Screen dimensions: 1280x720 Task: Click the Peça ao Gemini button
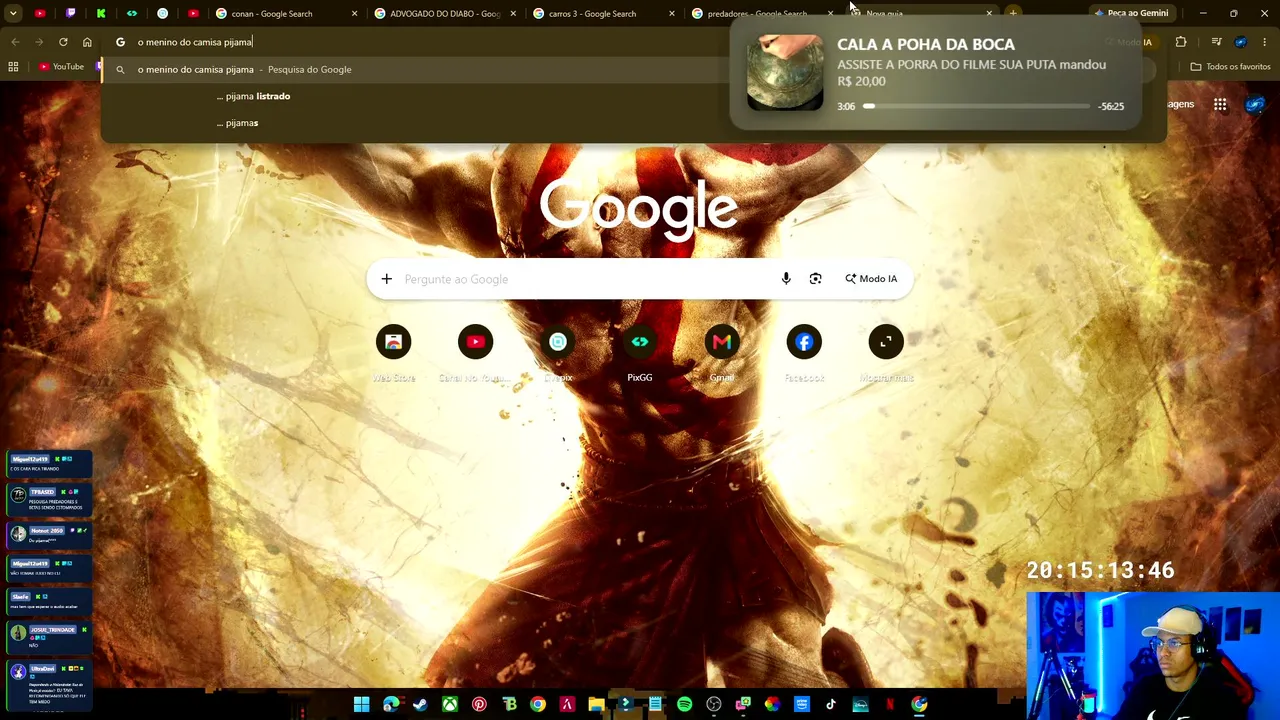point(1131,13)
